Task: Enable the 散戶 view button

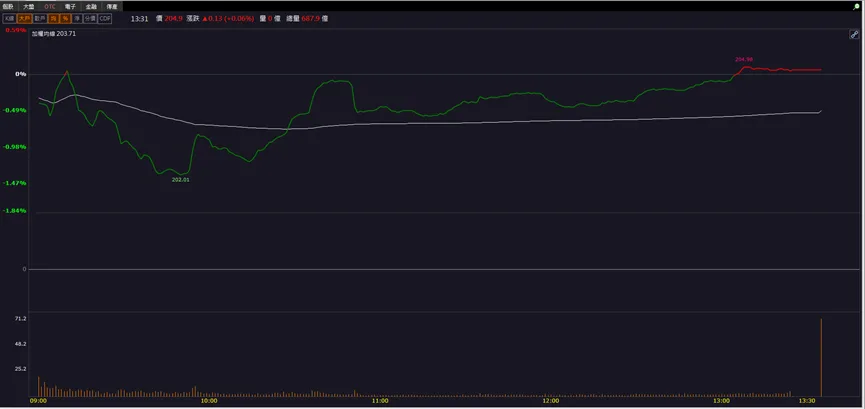Action: (40, 19)
